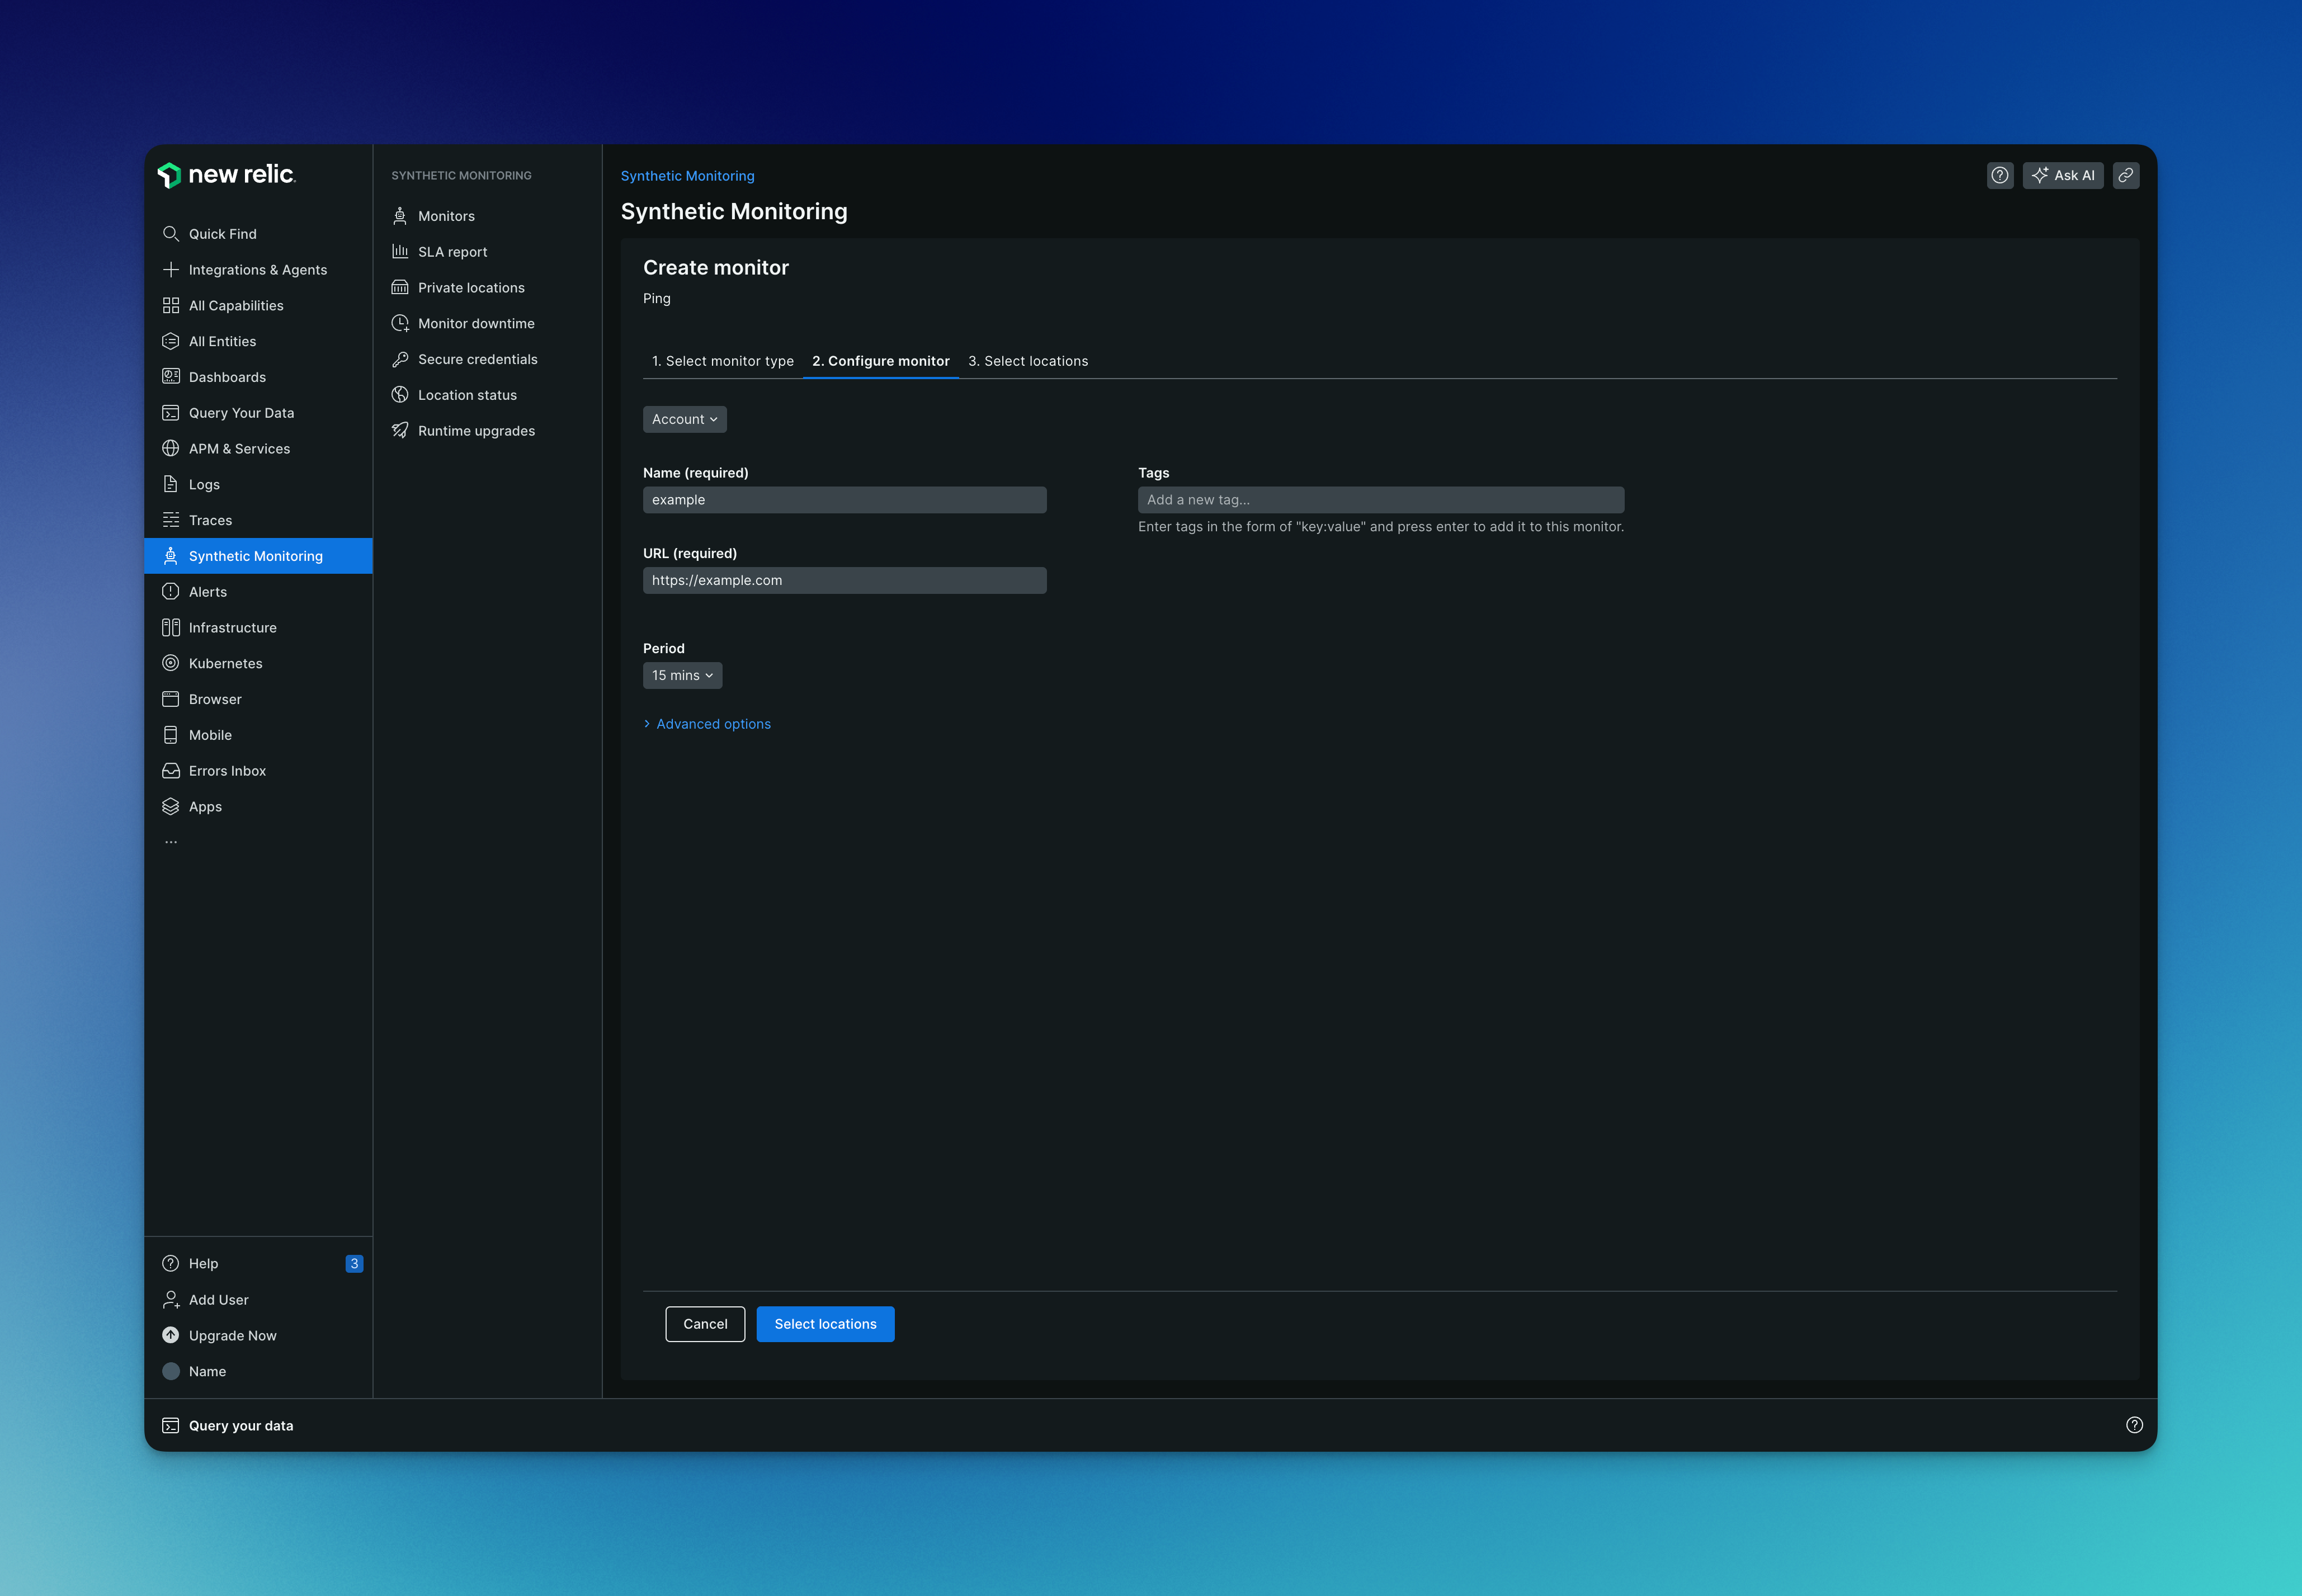This screenshot has width=2302, height=1596.
Task: Click the Kubernetes icon in sidebar
Action: click(x=171, y=663)
